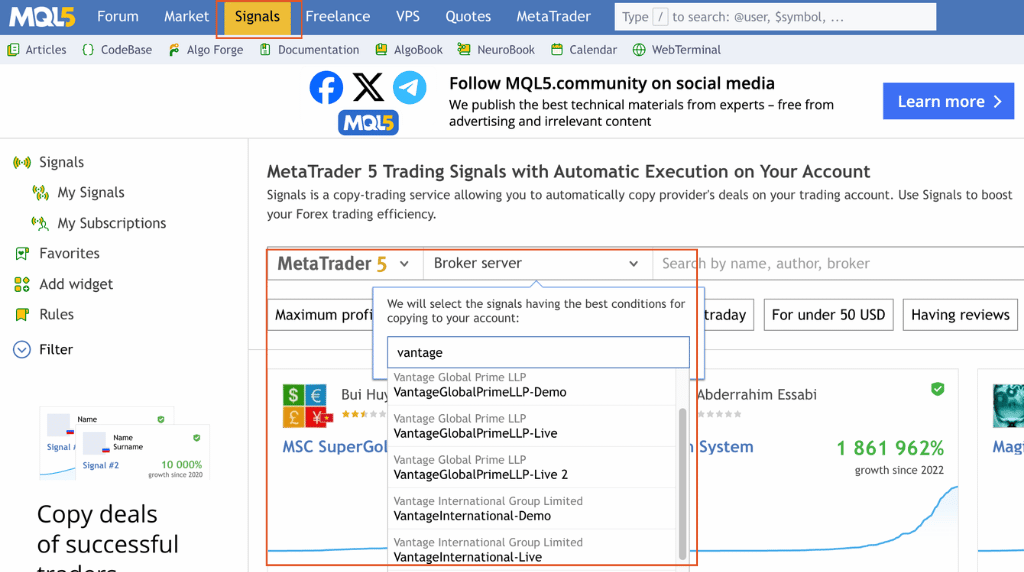Select VantageGlobalPrimeLLP-Live 2 server
This screenshot has width=1024, height=572.
point(532,467)
